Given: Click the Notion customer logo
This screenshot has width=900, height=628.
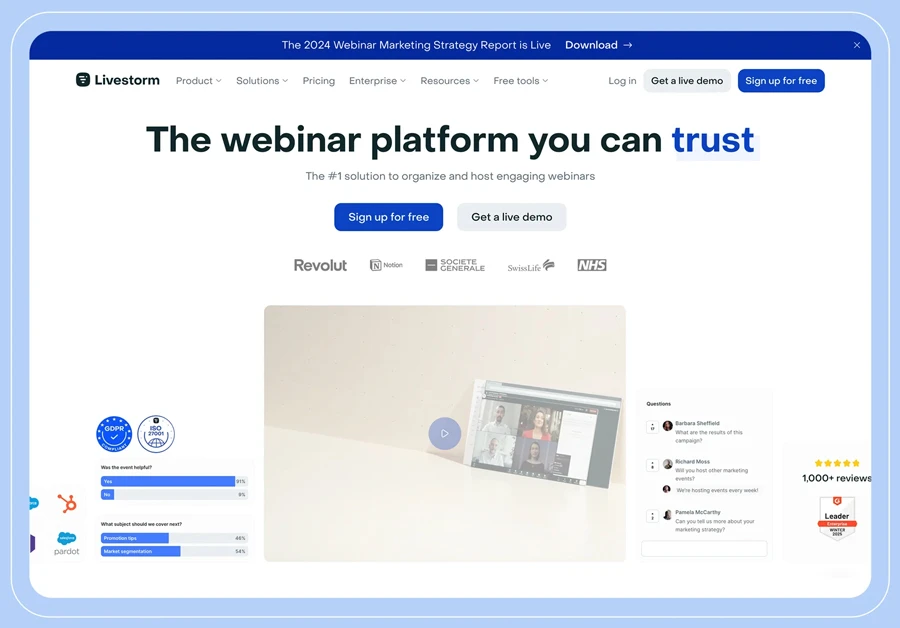Looking at the screenshot, I should click(x=386, y=264).
